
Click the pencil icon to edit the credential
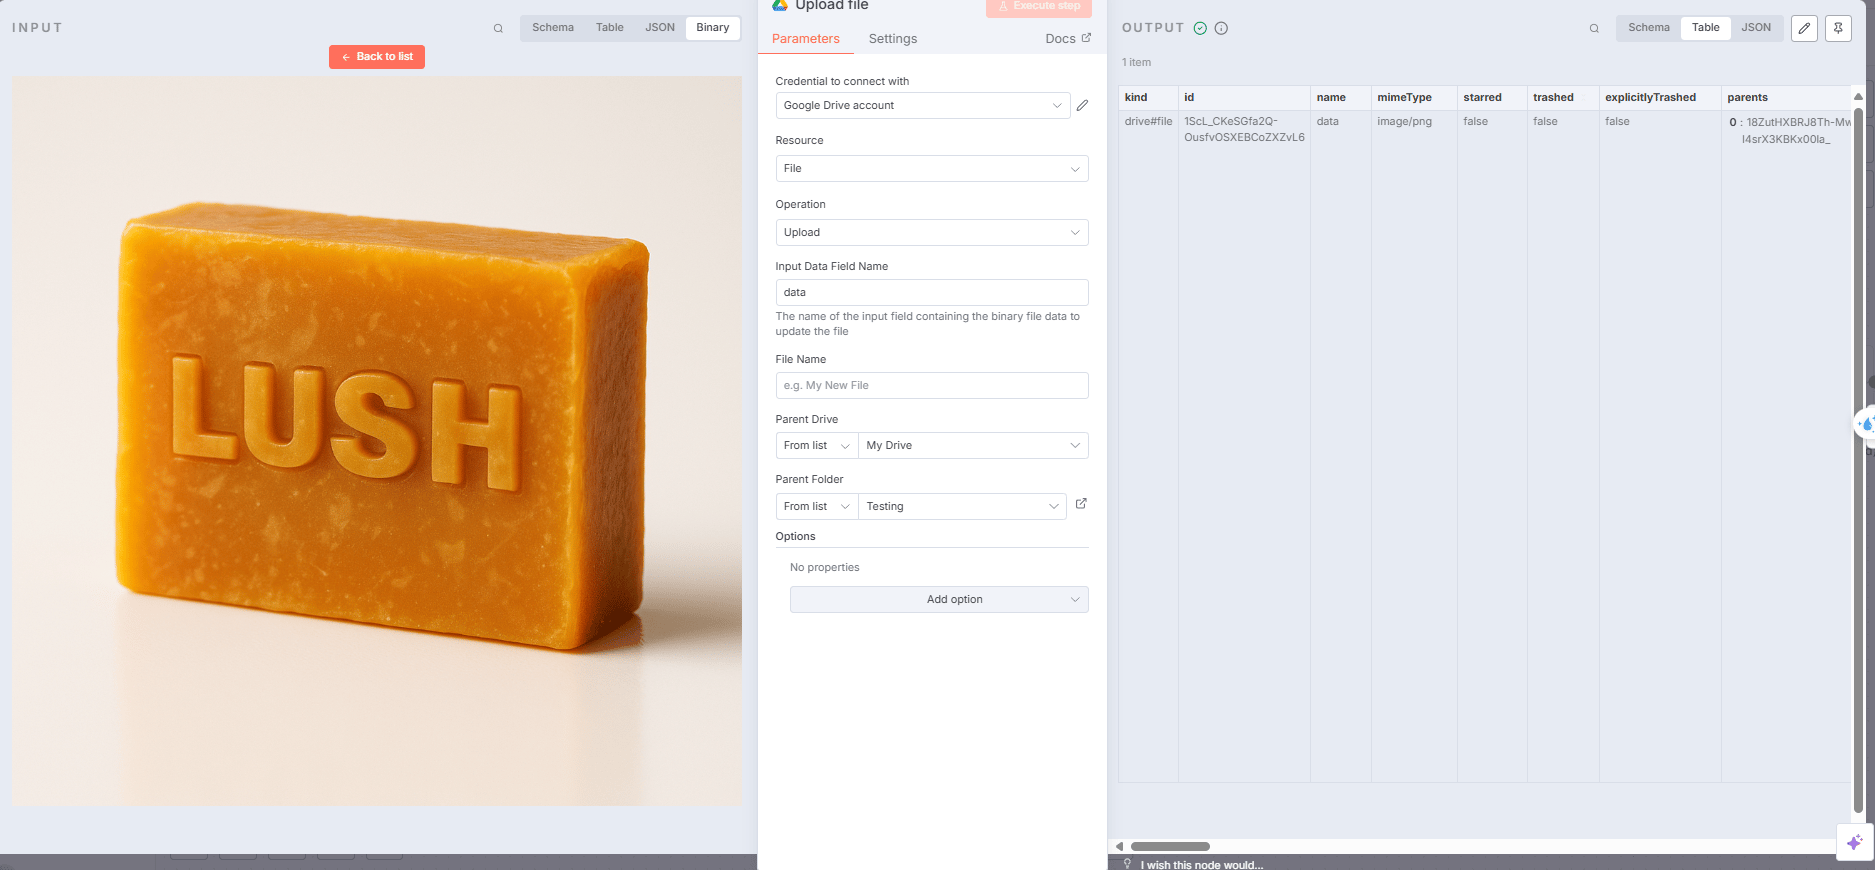[x=1082, y=105]
